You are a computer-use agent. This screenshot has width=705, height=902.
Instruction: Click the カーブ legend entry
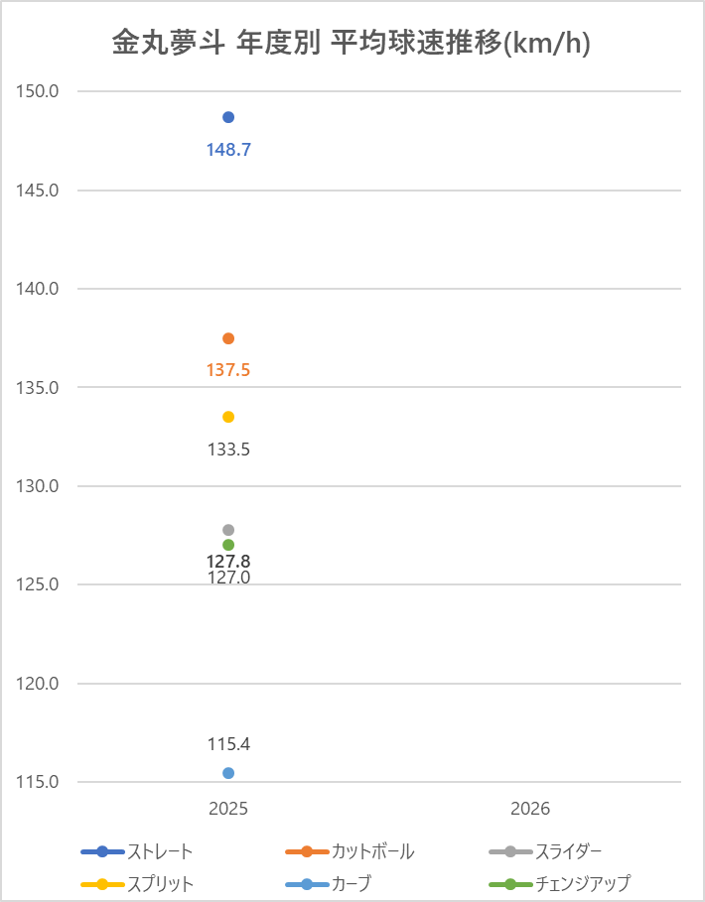329,884
